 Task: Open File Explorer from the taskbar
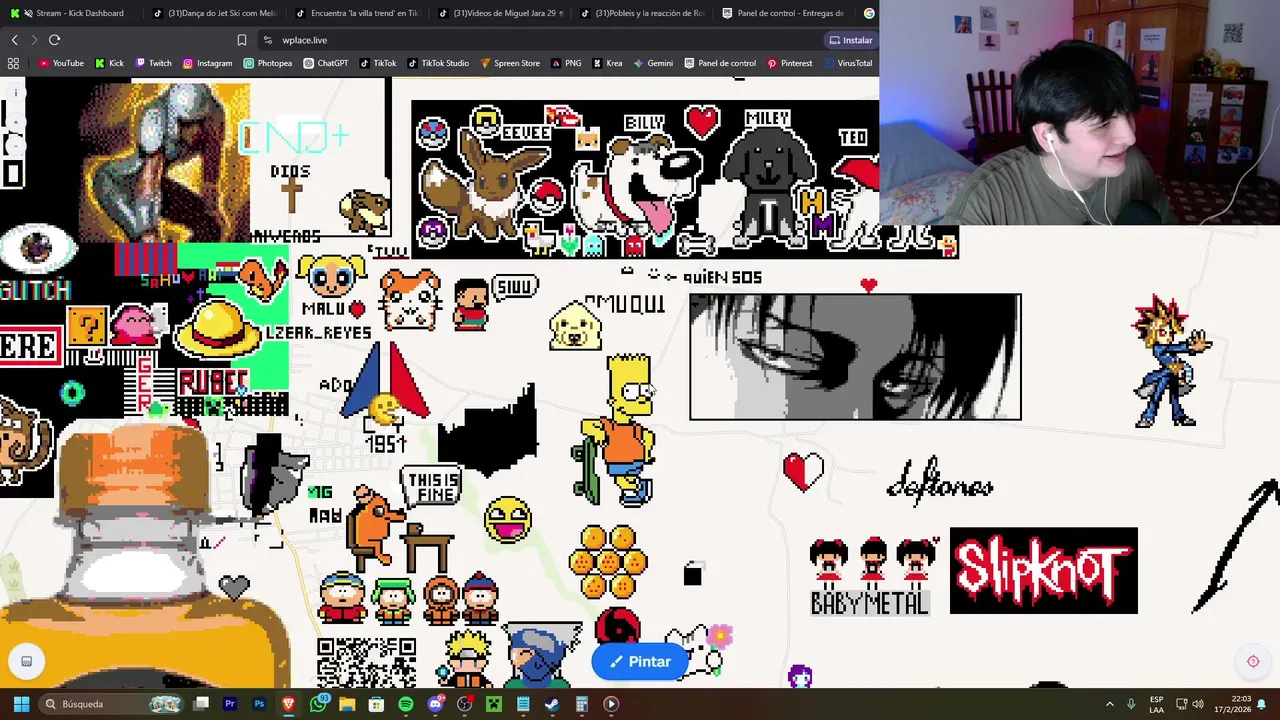pyautogui.click(x=347, y=704)
